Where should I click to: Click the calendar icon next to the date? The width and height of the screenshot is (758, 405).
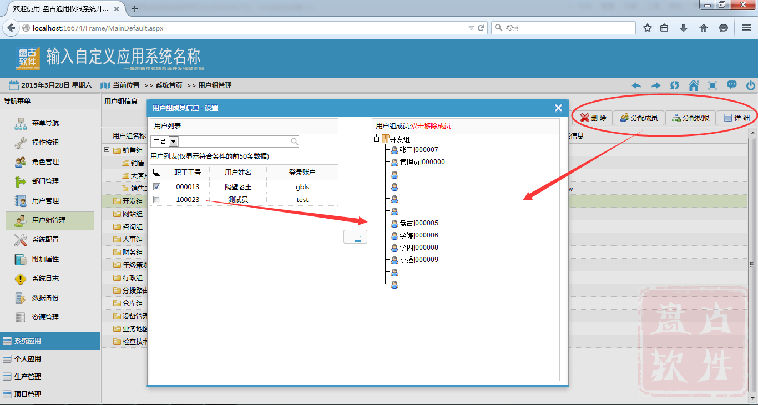tap(14, 85)
